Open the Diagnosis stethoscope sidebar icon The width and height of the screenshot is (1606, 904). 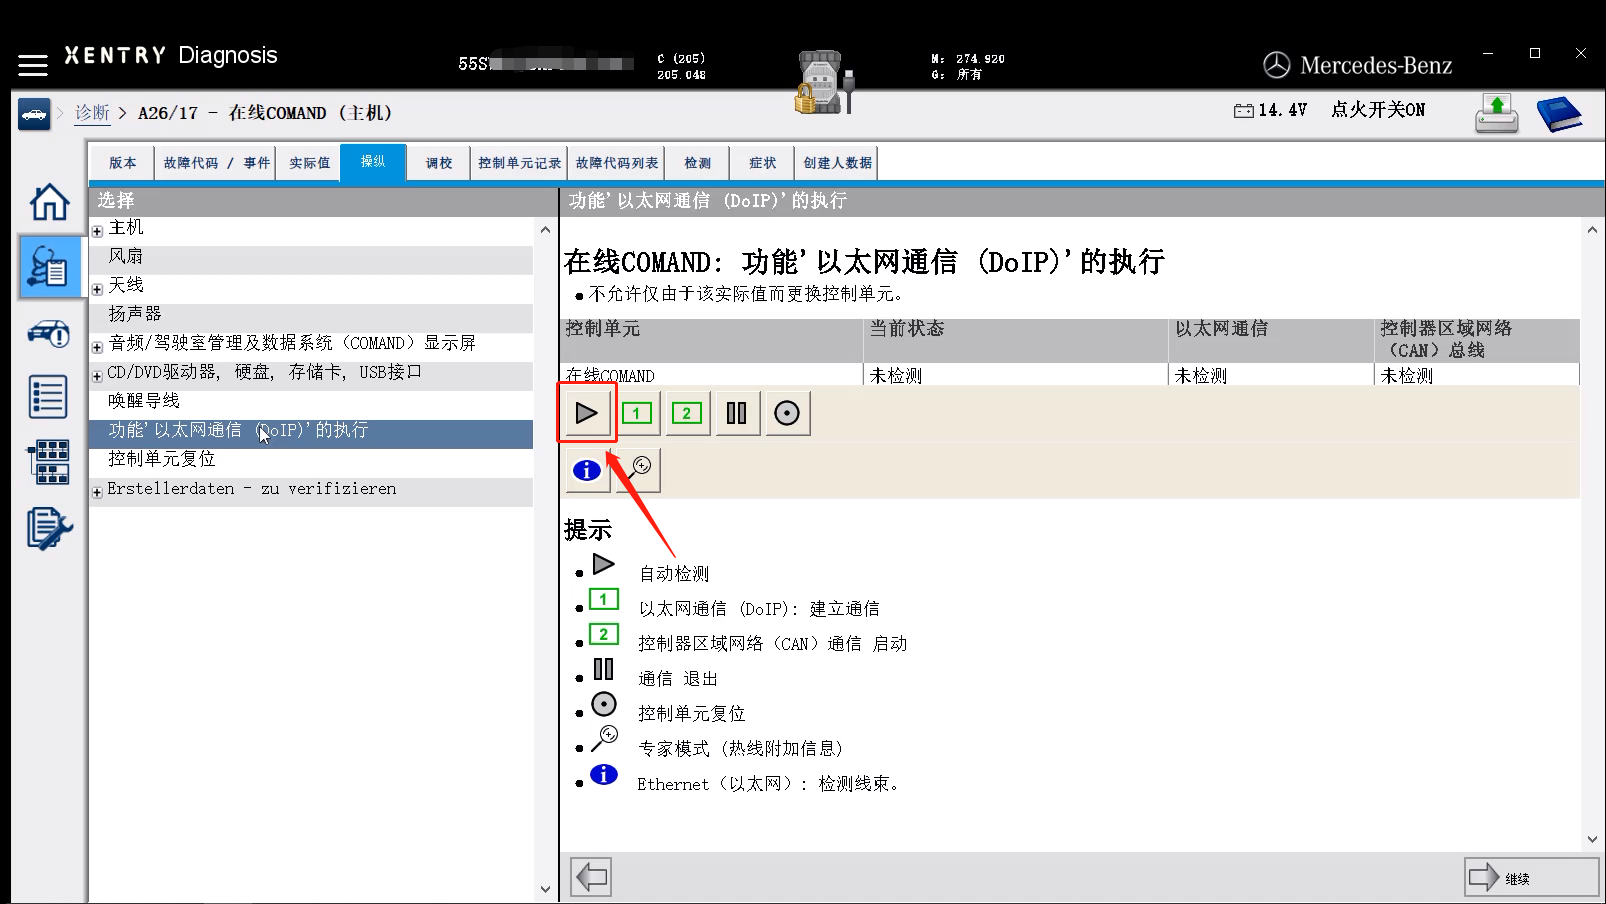pyautogui.click(x=49, y=267)
